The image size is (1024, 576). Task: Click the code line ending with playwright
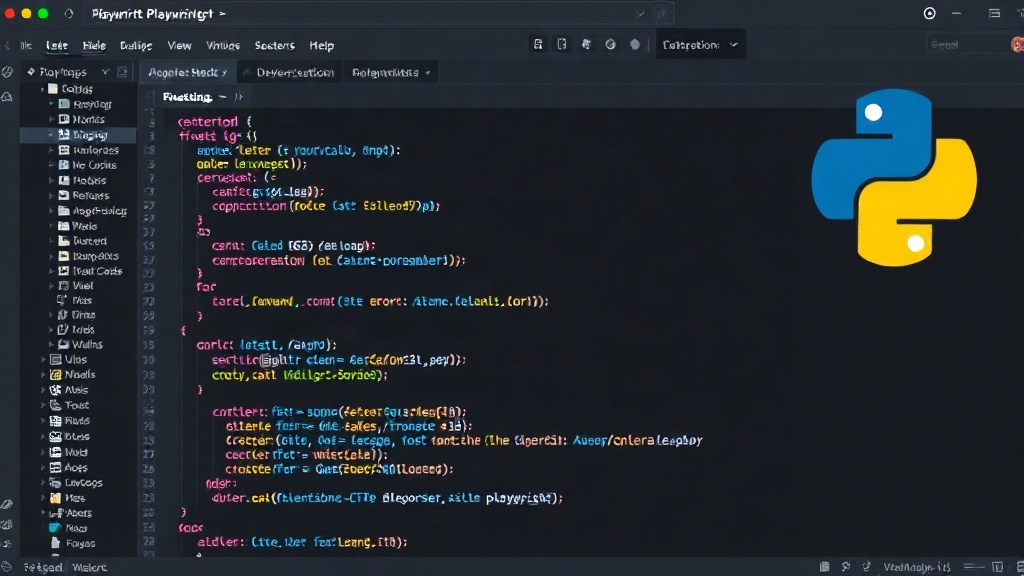pyautogui.click(x=387, y=498)
